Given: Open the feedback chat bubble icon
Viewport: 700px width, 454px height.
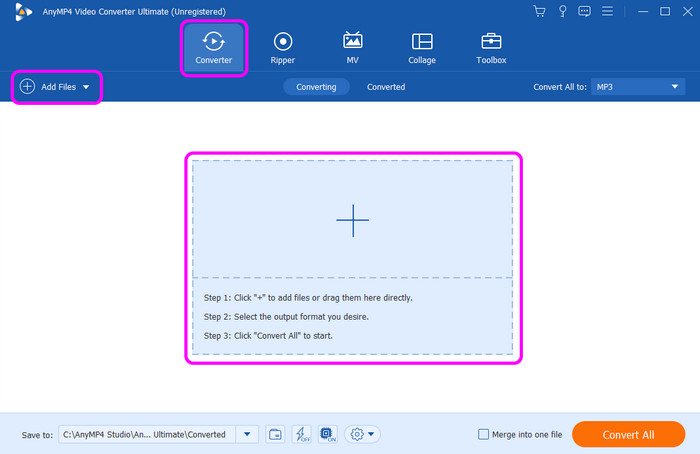Looking at the screenshot, I should 584,11.
